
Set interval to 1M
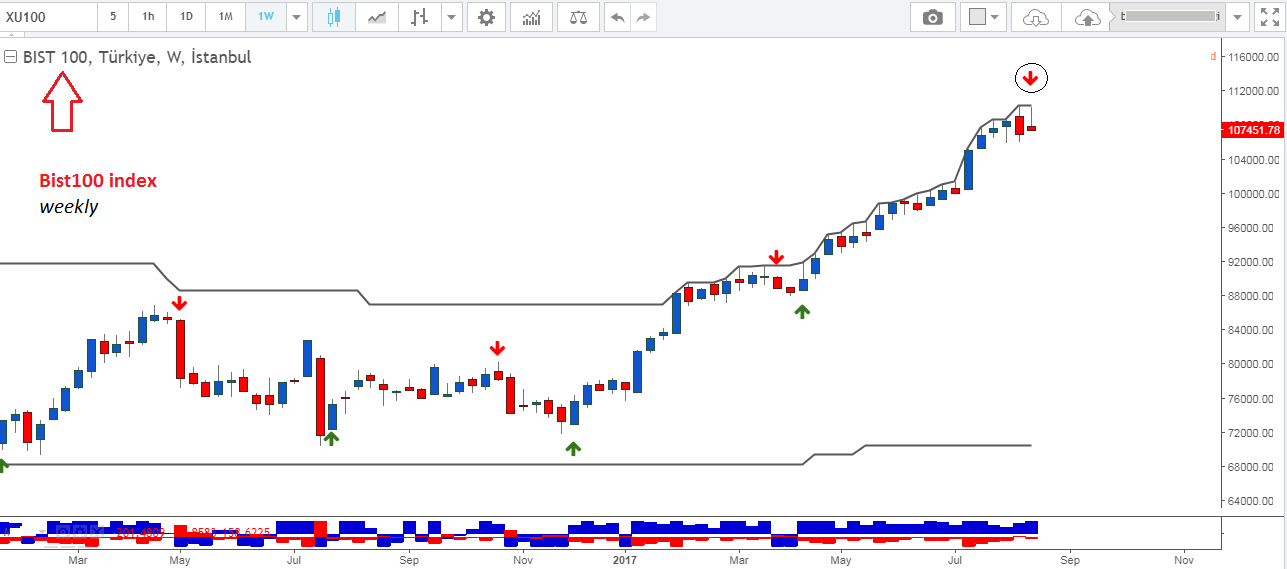[226, 17]
